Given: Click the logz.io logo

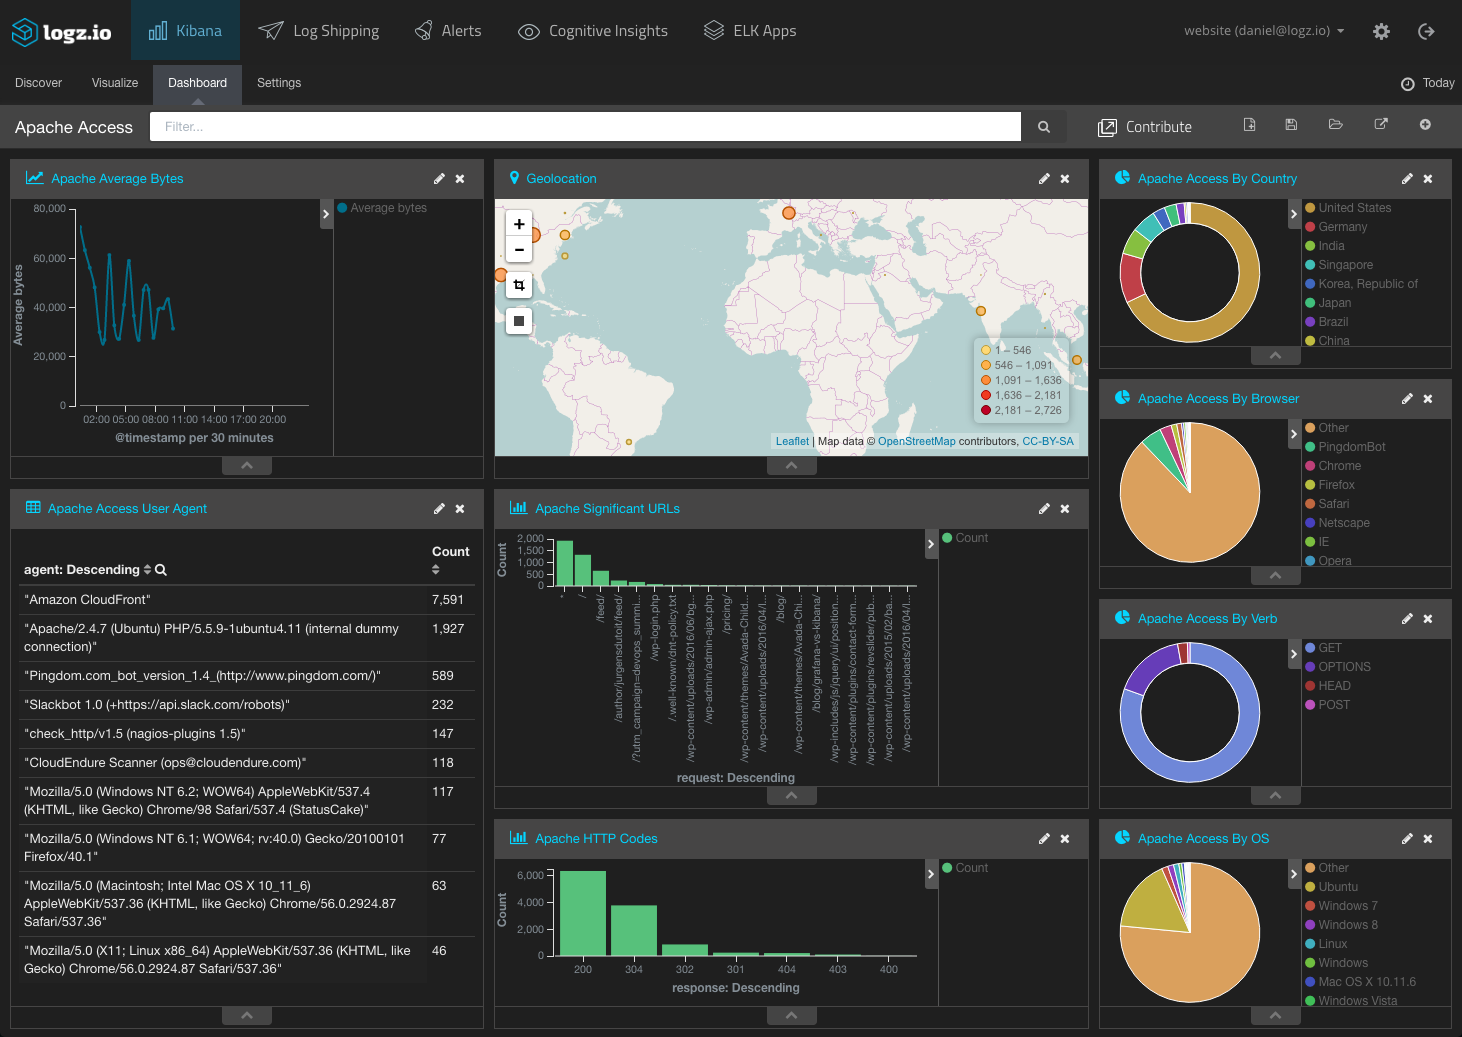Looking at the screenshot, I should [x=61, y=32].
